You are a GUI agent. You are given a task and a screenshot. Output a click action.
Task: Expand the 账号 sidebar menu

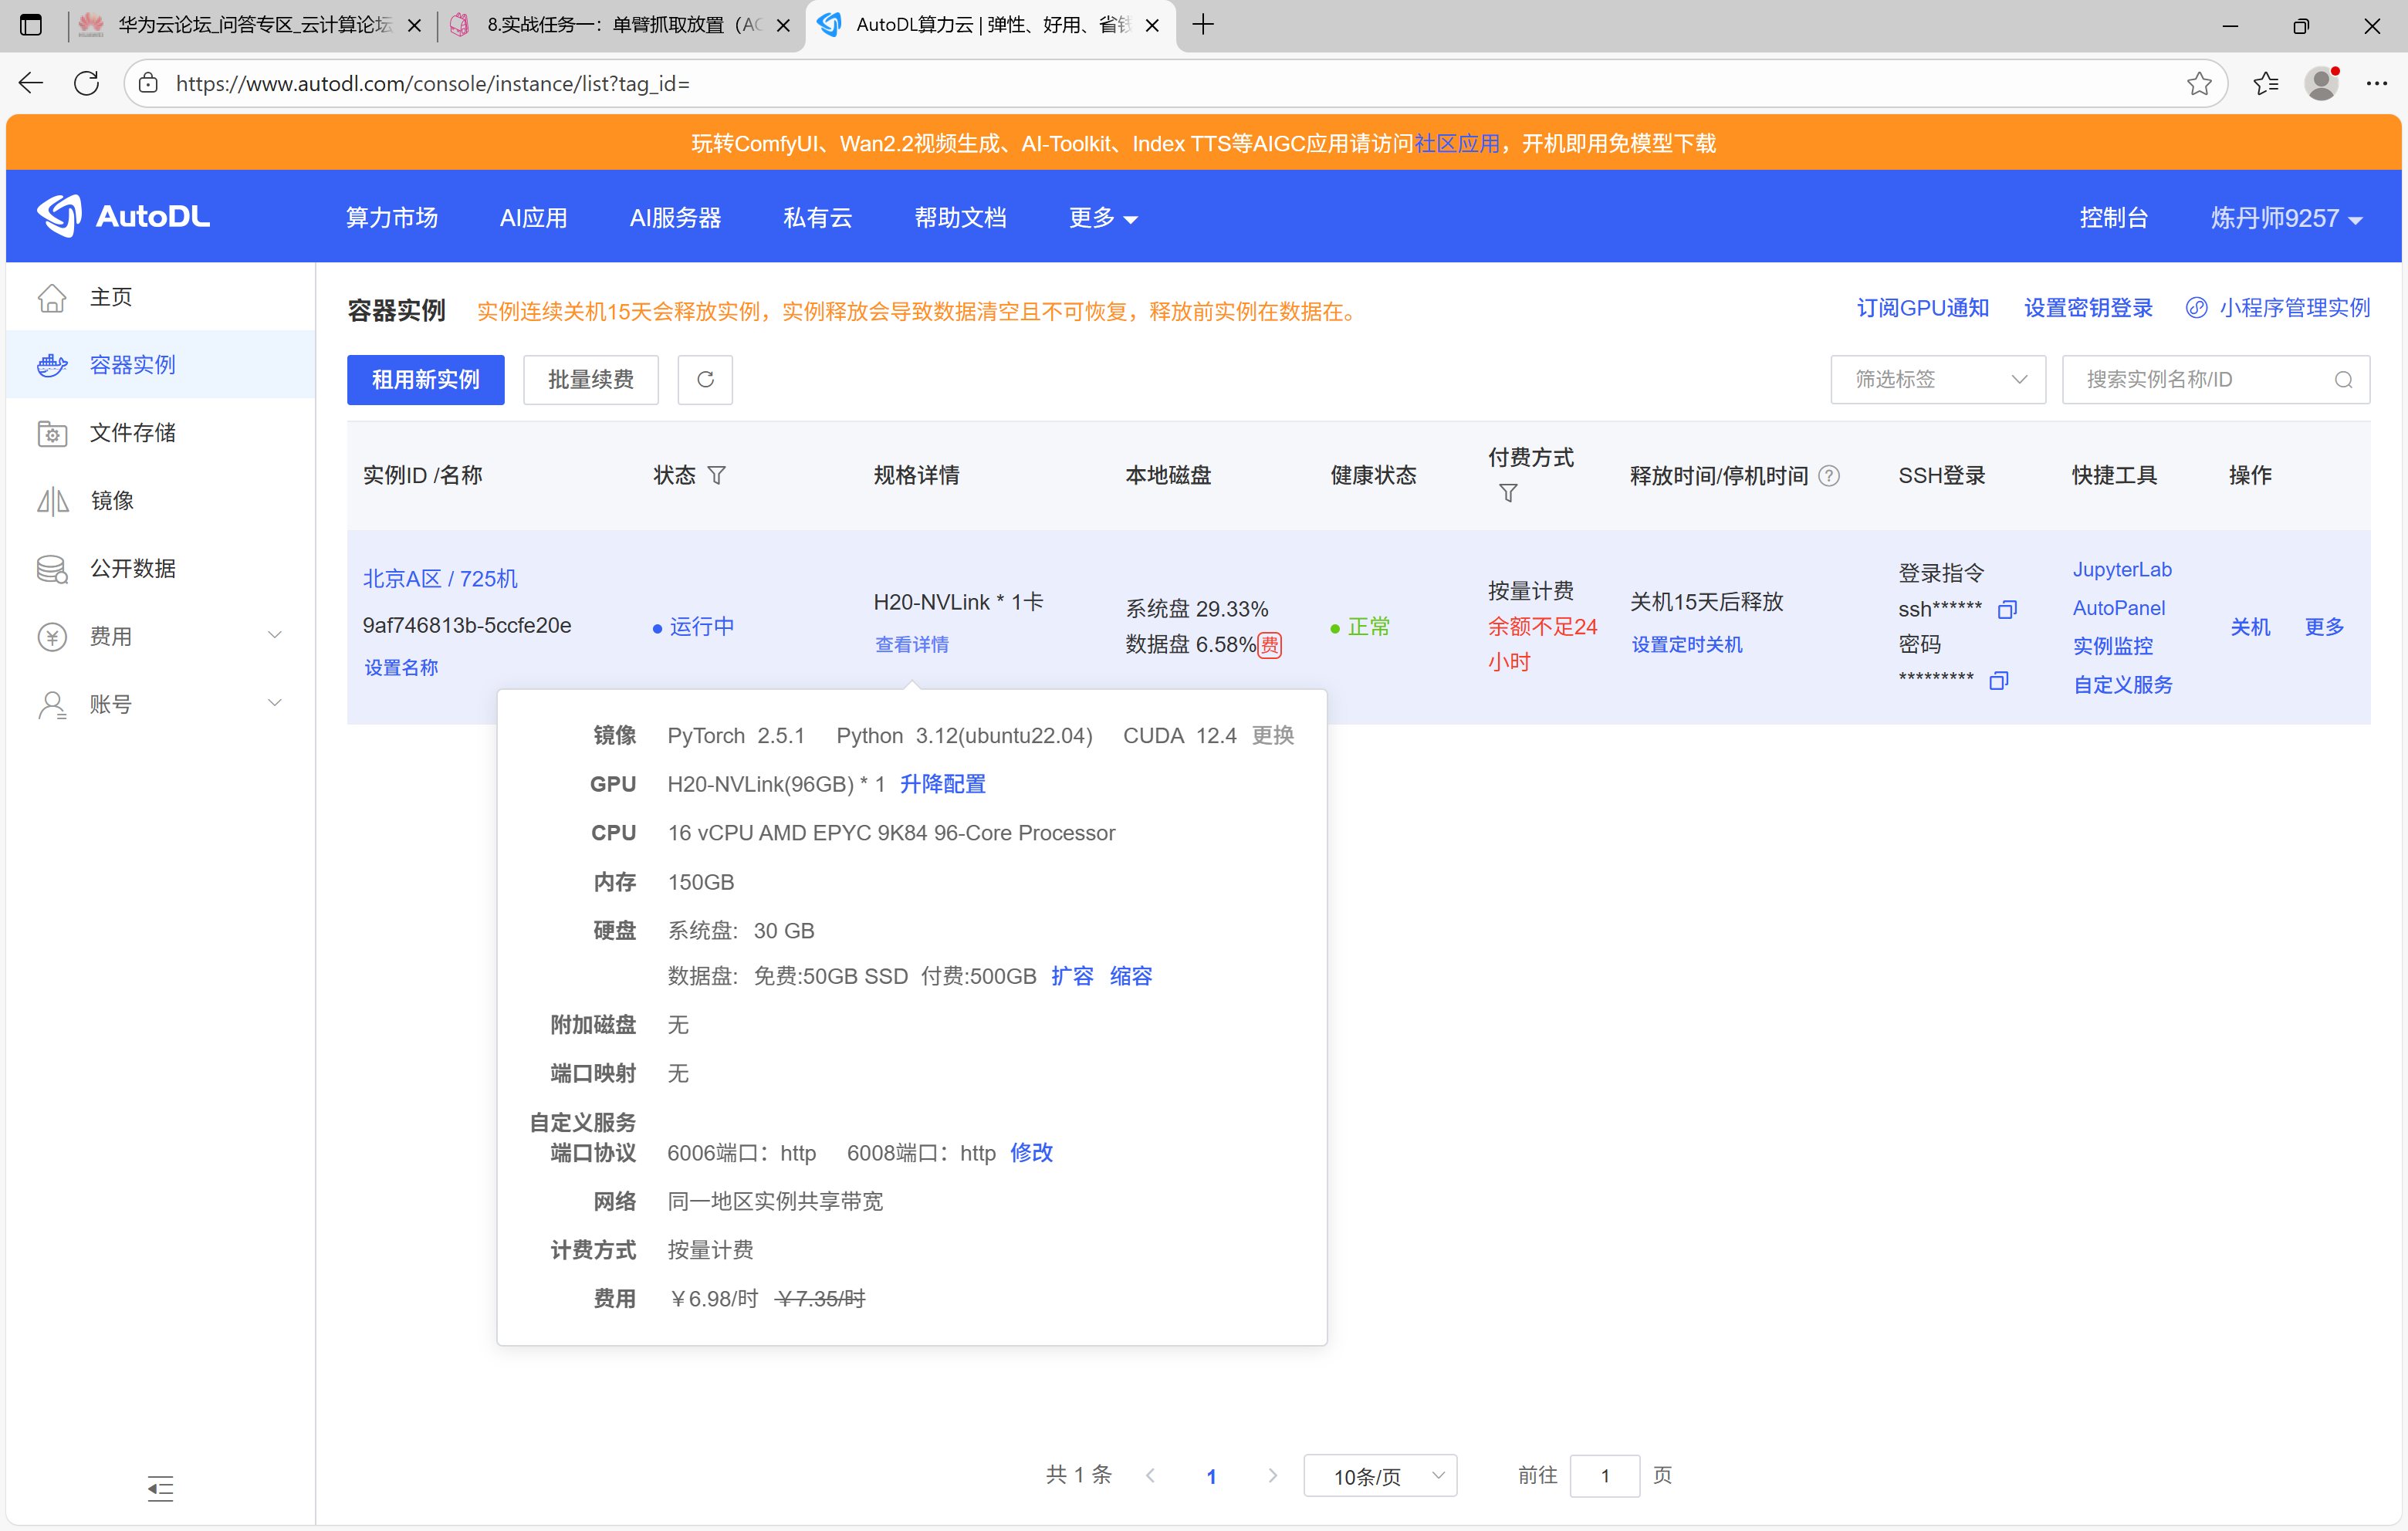(160, 704)
